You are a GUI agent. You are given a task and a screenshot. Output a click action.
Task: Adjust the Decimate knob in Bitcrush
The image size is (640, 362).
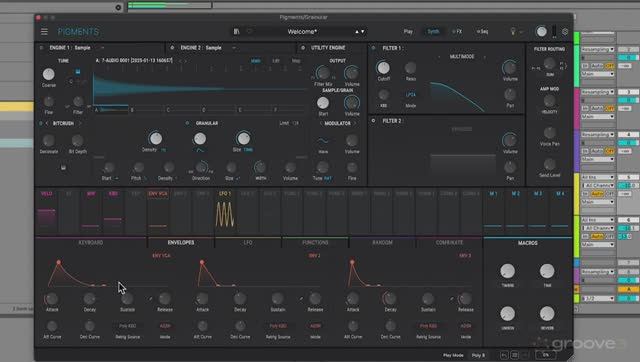[x=49, y=140]
